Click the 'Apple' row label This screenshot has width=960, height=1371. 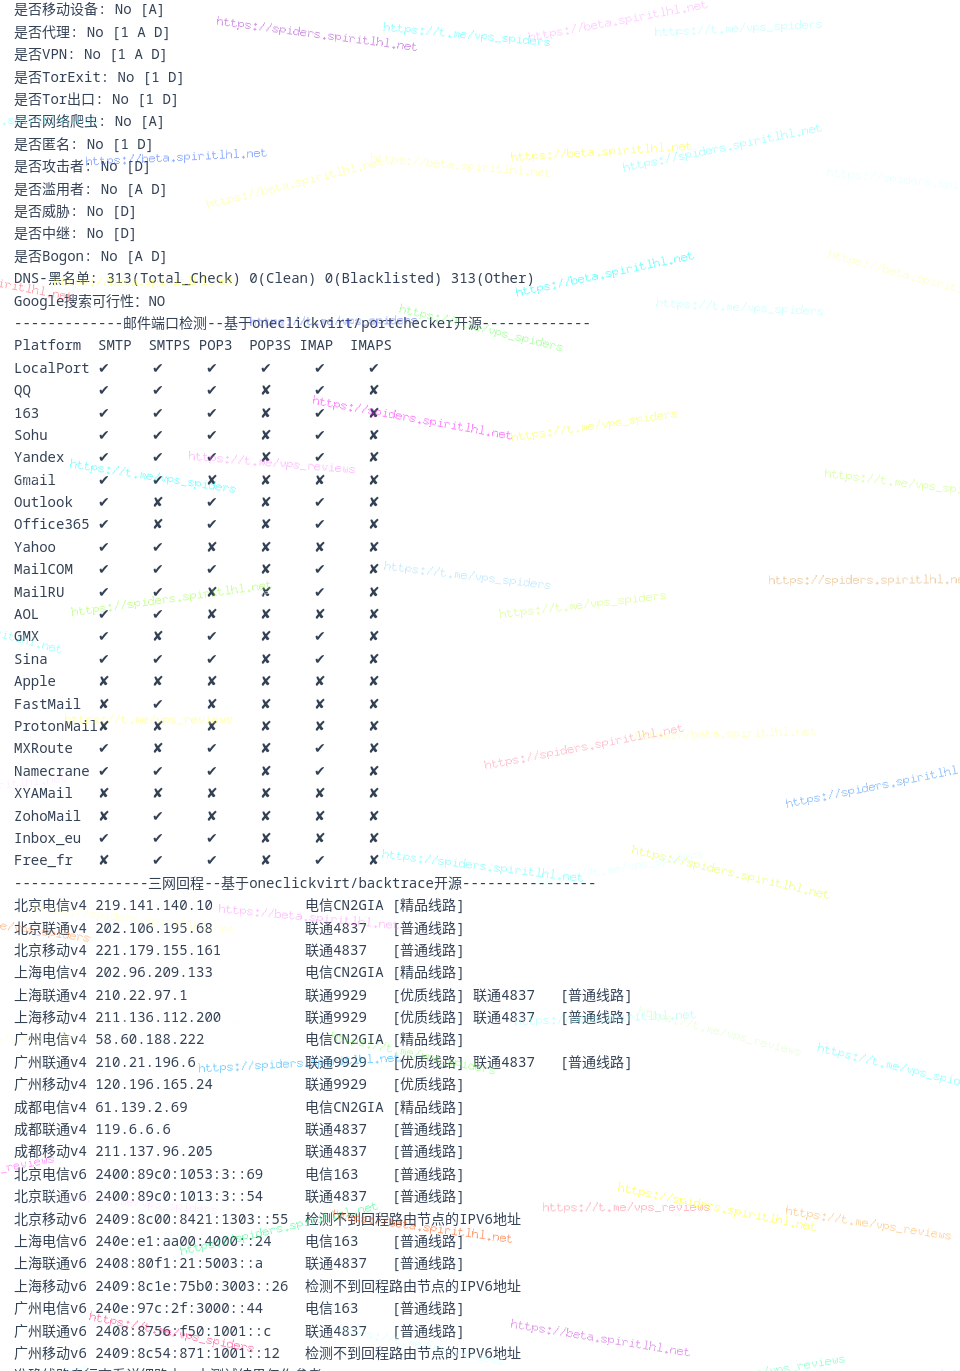(x=35, y=682)
